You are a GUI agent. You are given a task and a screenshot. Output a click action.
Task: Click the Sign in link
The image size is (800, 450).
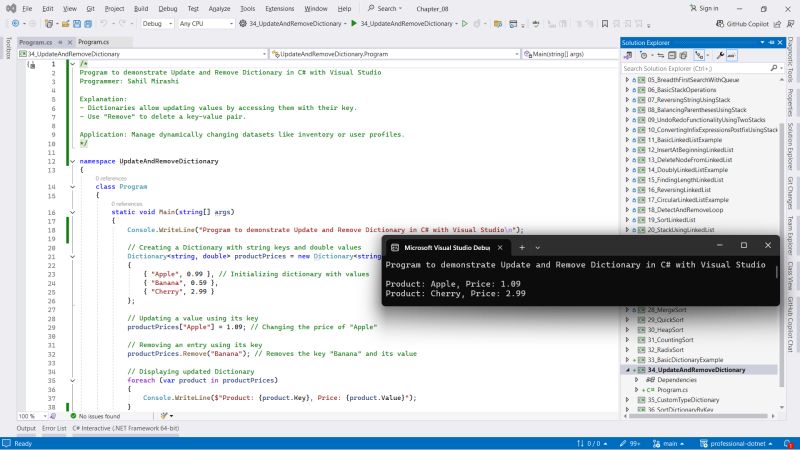click(x=709, y=7)
